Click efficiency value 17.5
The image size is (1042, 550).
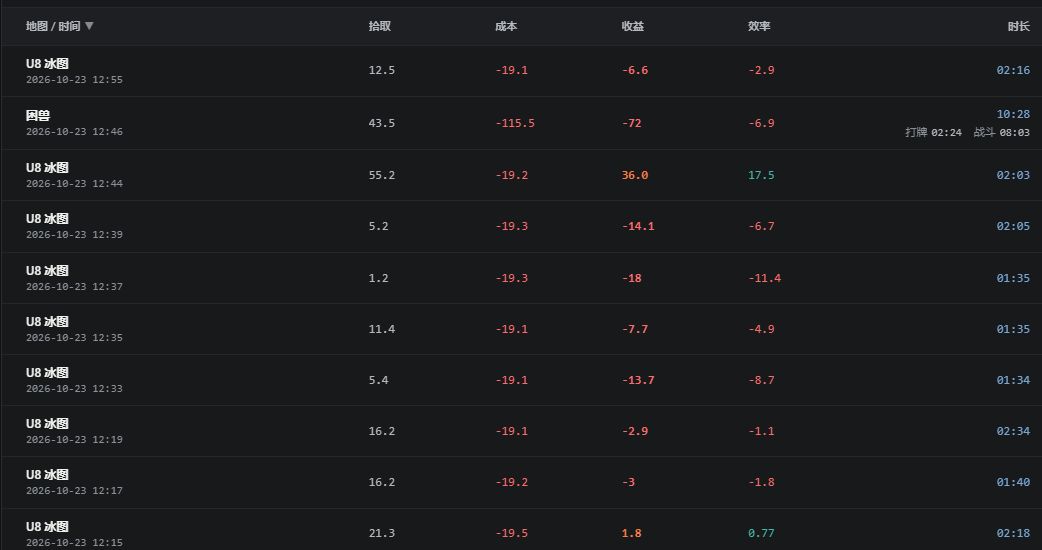pos(762,175)
